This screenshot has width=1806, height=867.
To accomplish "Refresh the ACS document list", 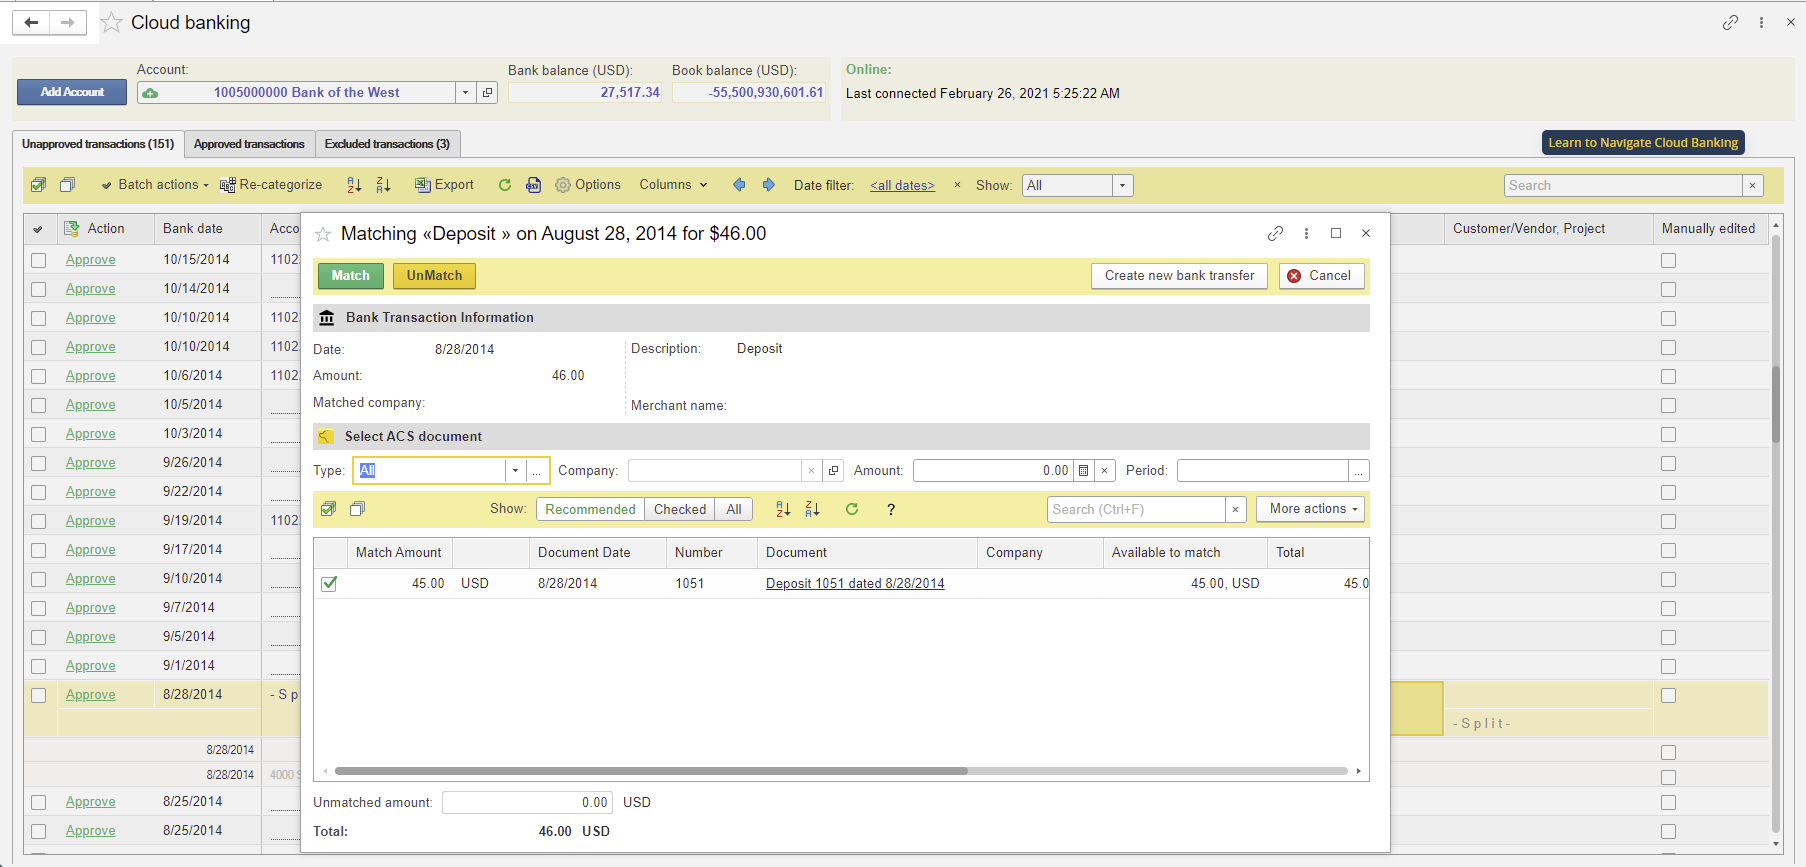I will pos(852,509).
